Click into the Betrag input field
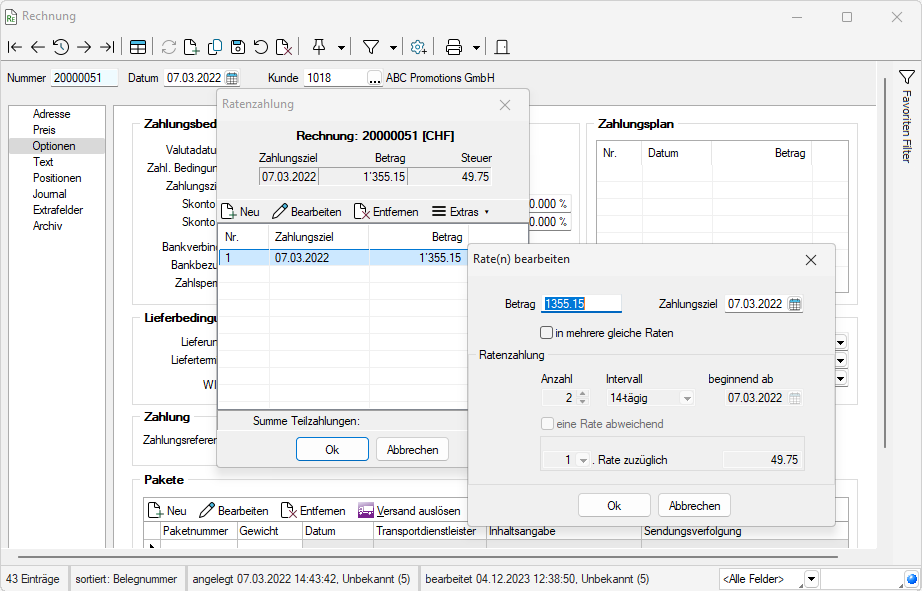922x591 pixels. point(582,304)
